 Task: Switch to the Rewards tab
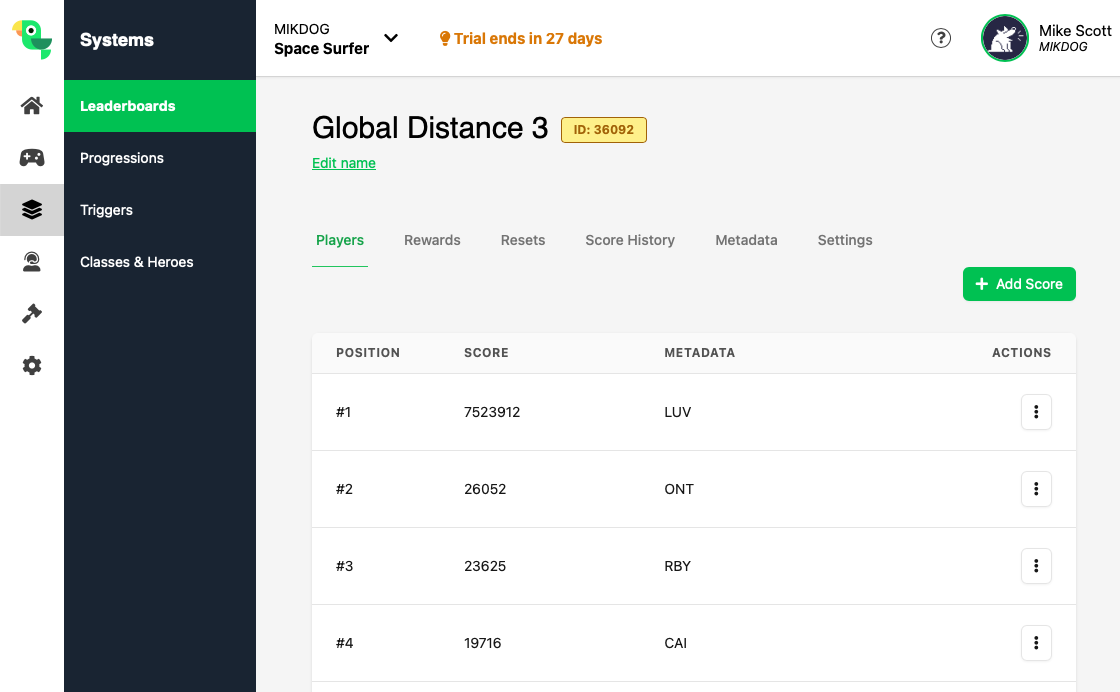(432, 240)
